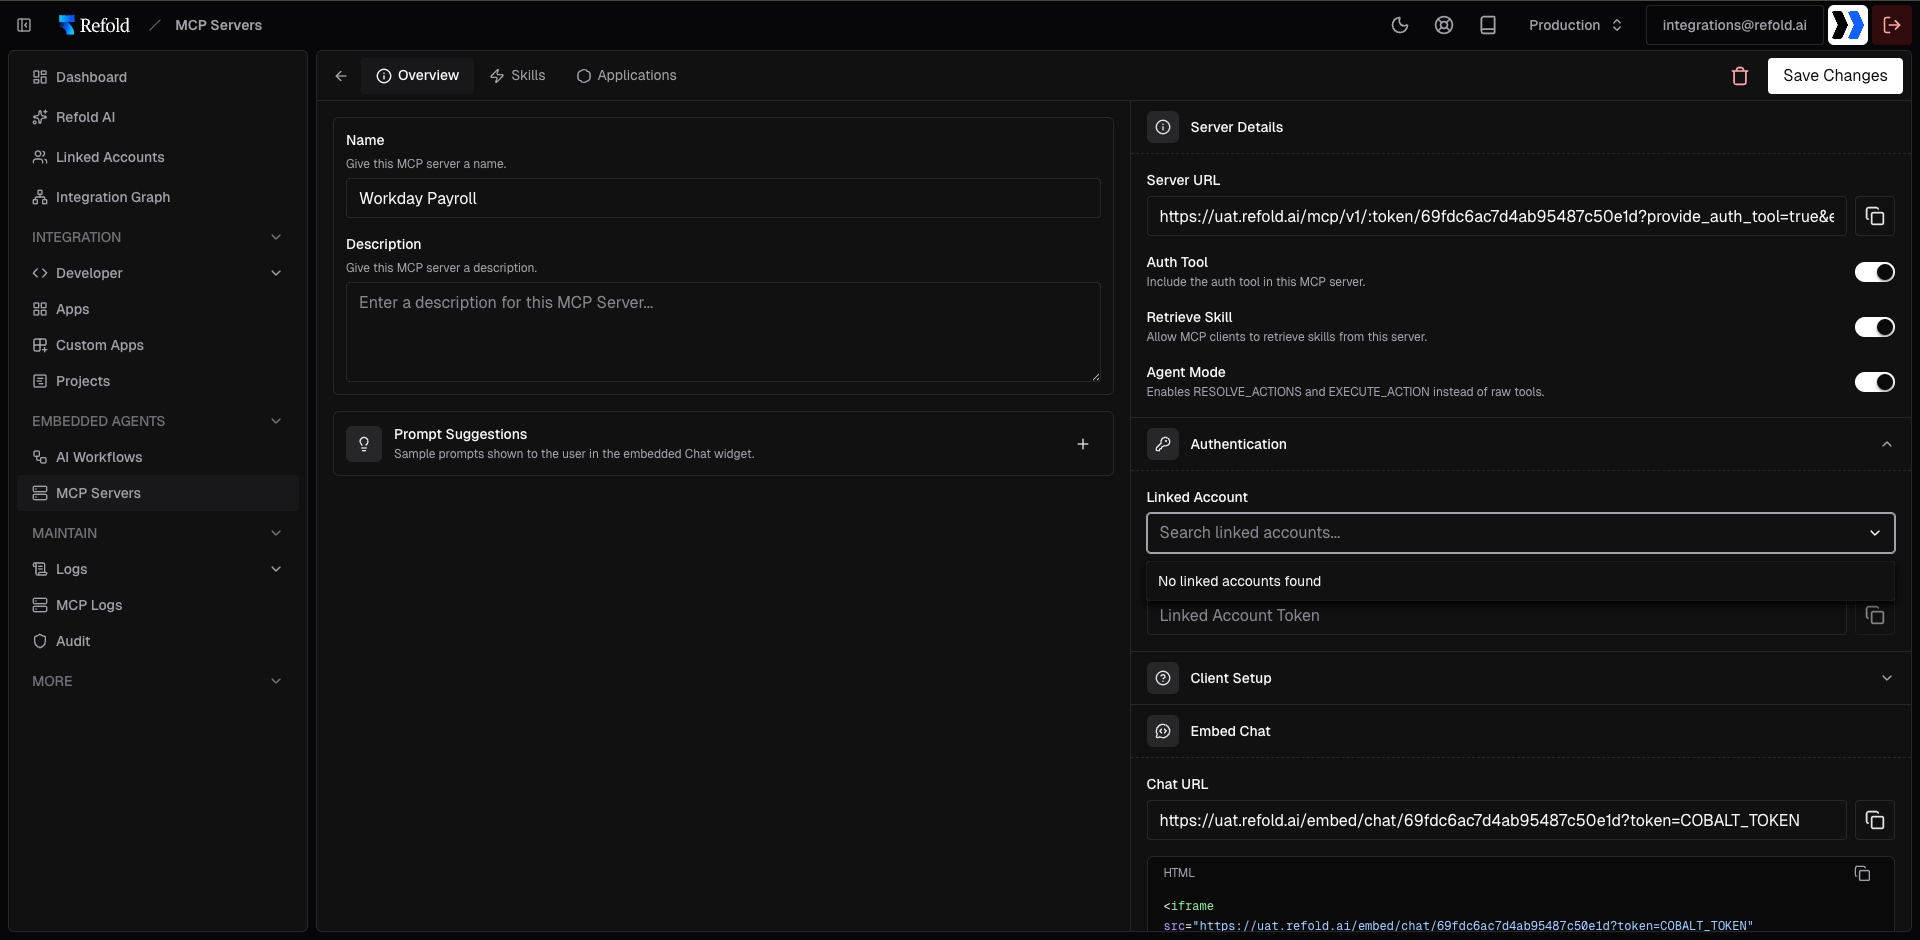Viewport: 1920px width, 940px height.
Task: Click the Description text area
Action: click(x=723, y=332)
